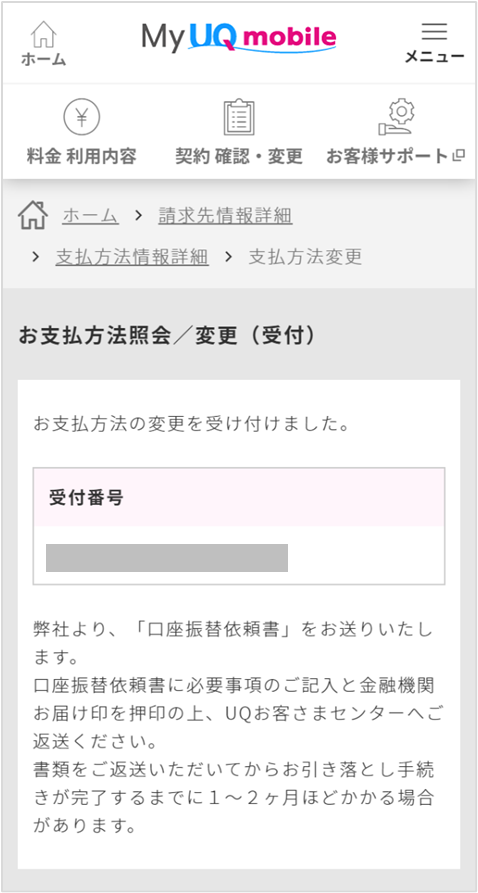Image resolution: width=478 pixels, height=893 pixels.
Task: Click the 支払方法変更 breadcrumb text
Action: pyautogui.click(x=305, y=257)
